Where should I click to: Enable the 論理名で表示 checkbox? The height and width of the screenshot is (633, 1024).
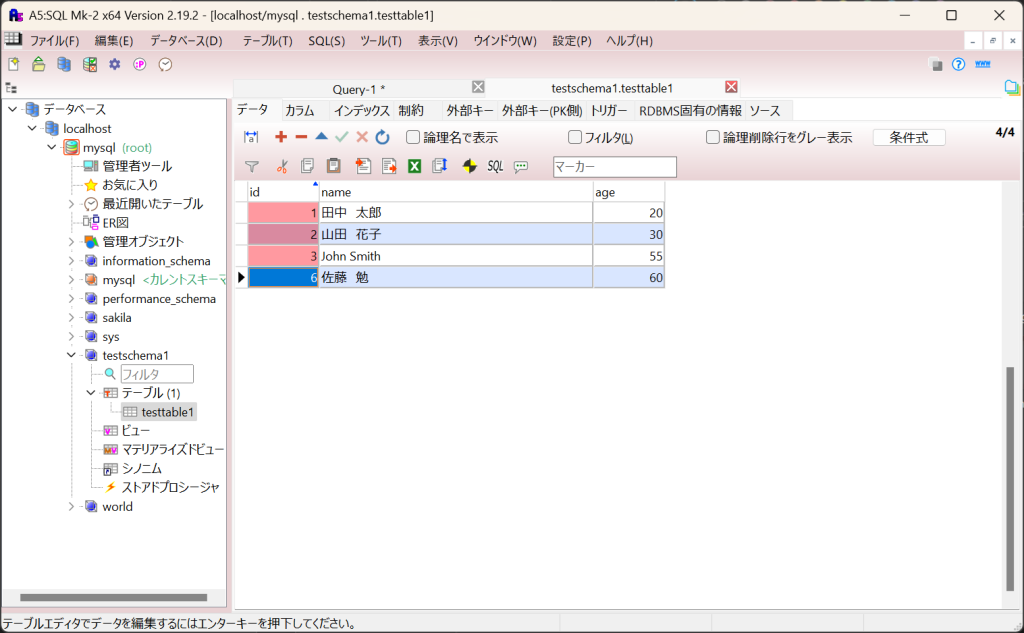(413, 138)
